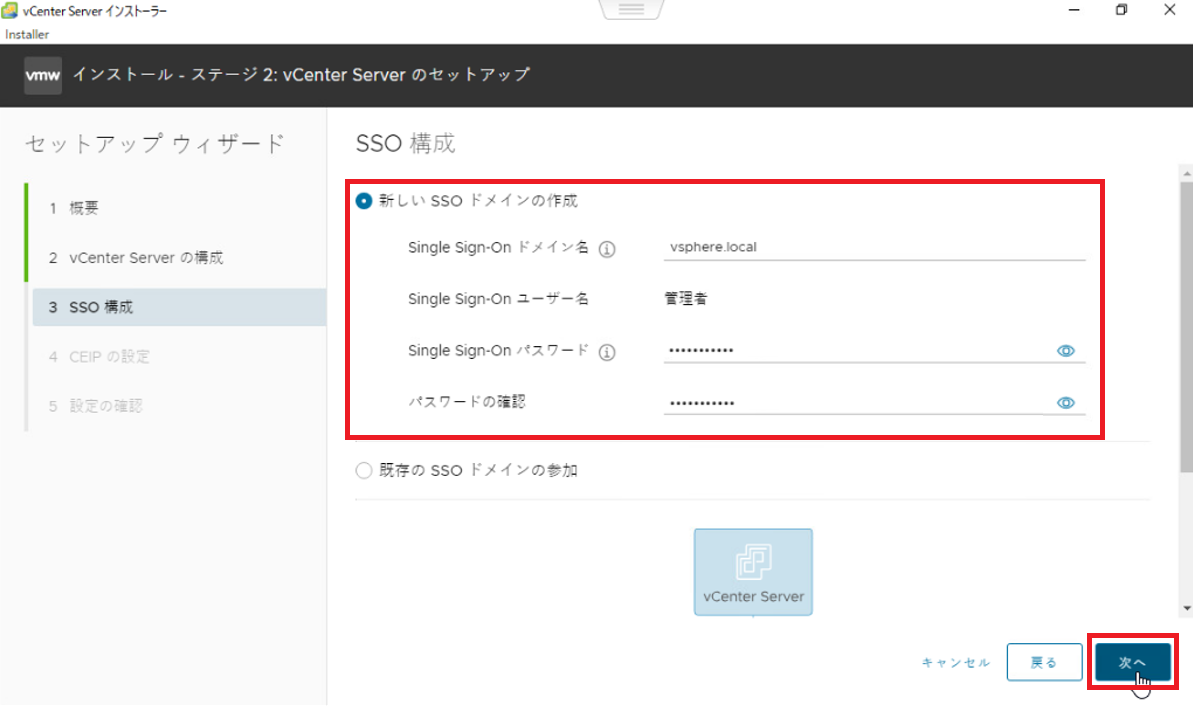
Task: Click the vsphere.local domain name field
Action: [874, 247]
